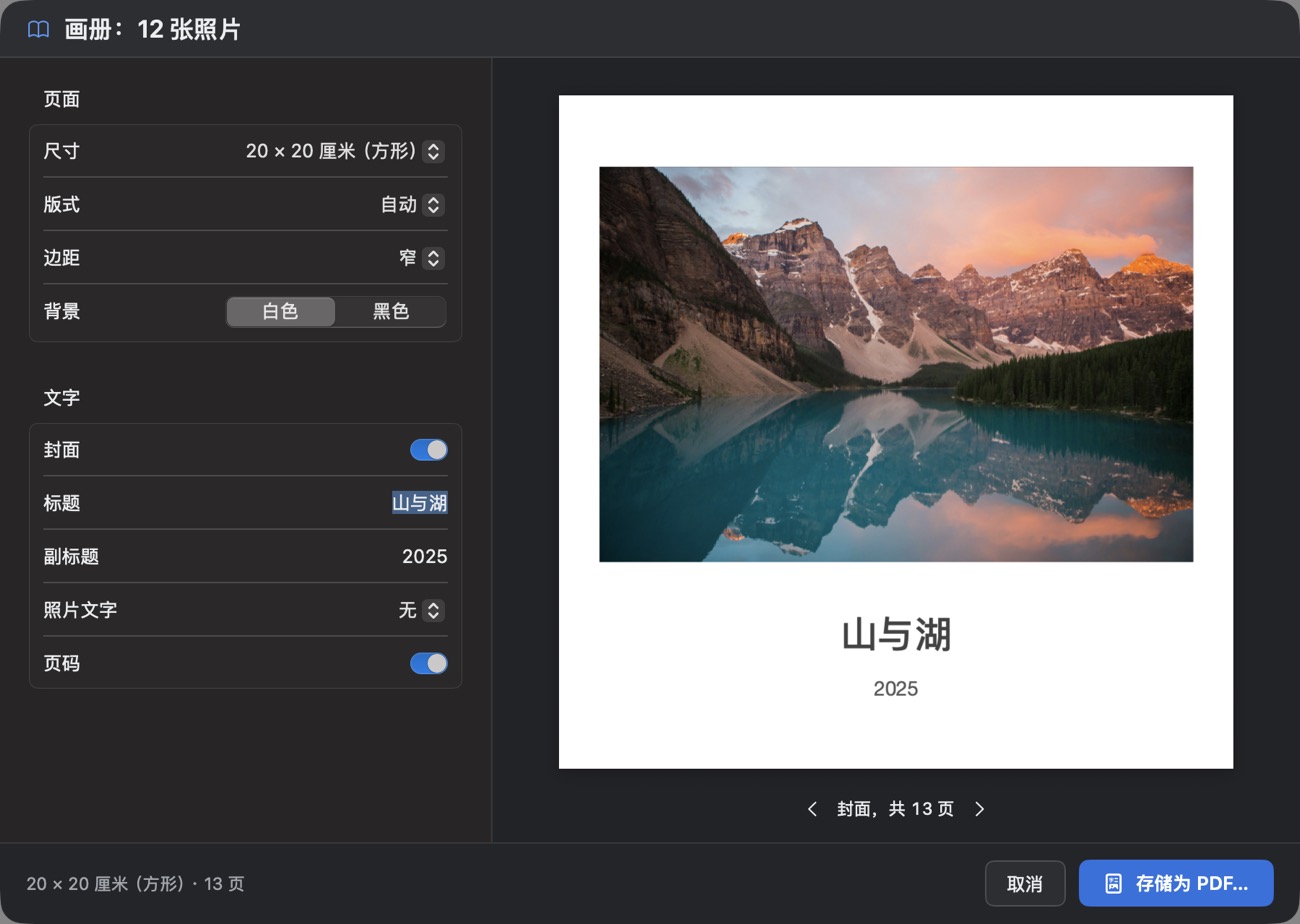Click the 封面，共 13 页 page indicator
Viewport: 1300px width, 924px height.
[896, 809]
